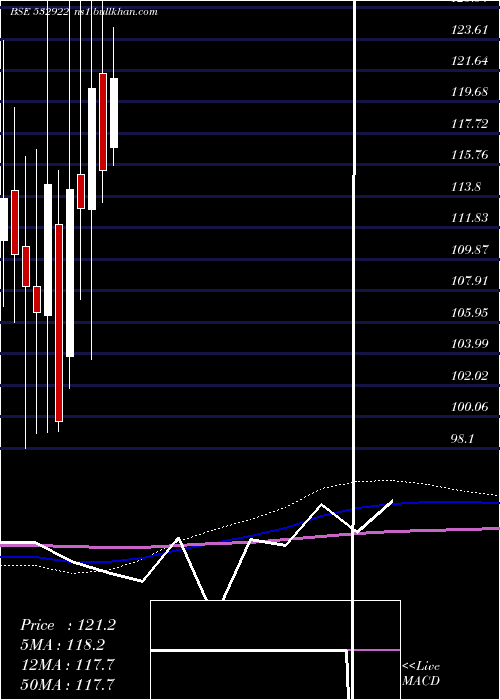Click the 105.95 price axis label
The image size is (500, 700).
point(469,312)
